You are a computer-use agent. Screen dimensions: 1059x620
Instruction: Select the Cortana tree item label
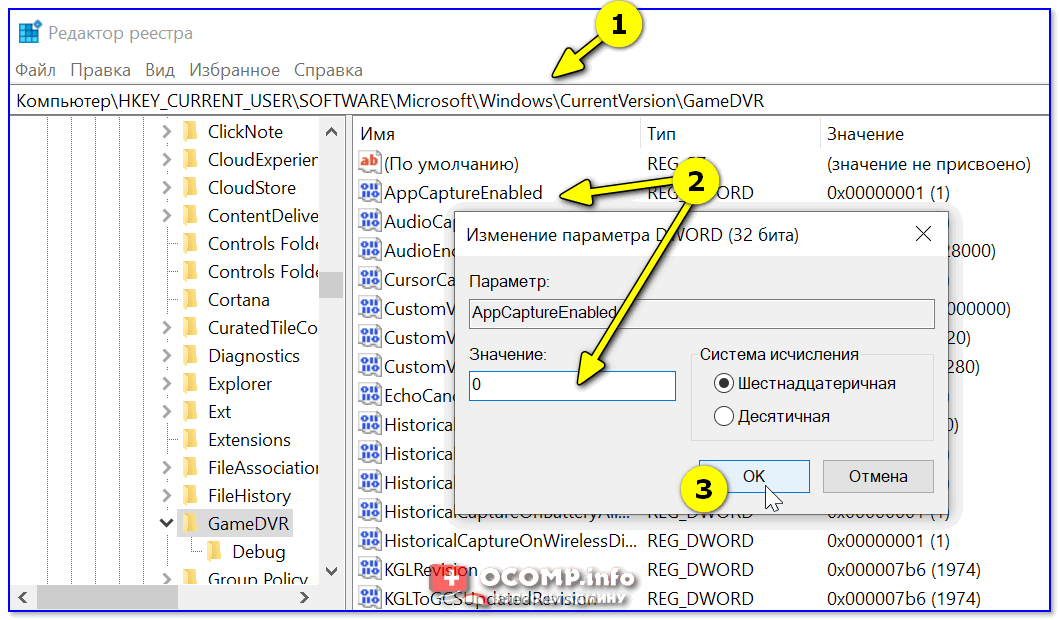[x=238, y=299]
